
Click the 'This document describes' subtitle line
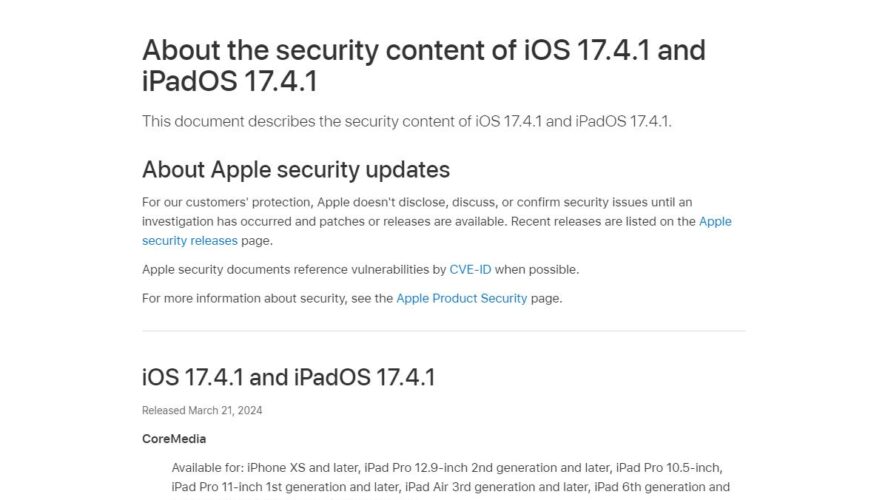coord(407,121)
